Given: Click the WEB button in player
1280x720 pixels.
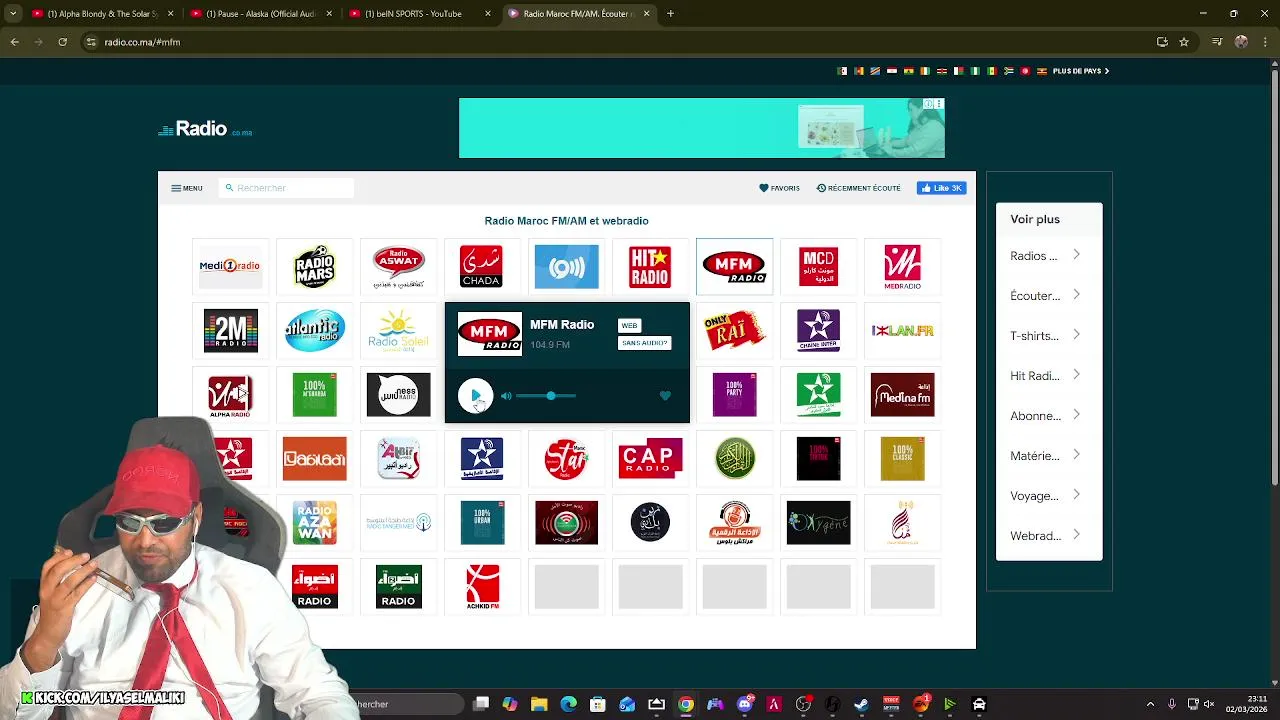Looking at the screenshot, I should pyautogui.click(x=629, y=325).
